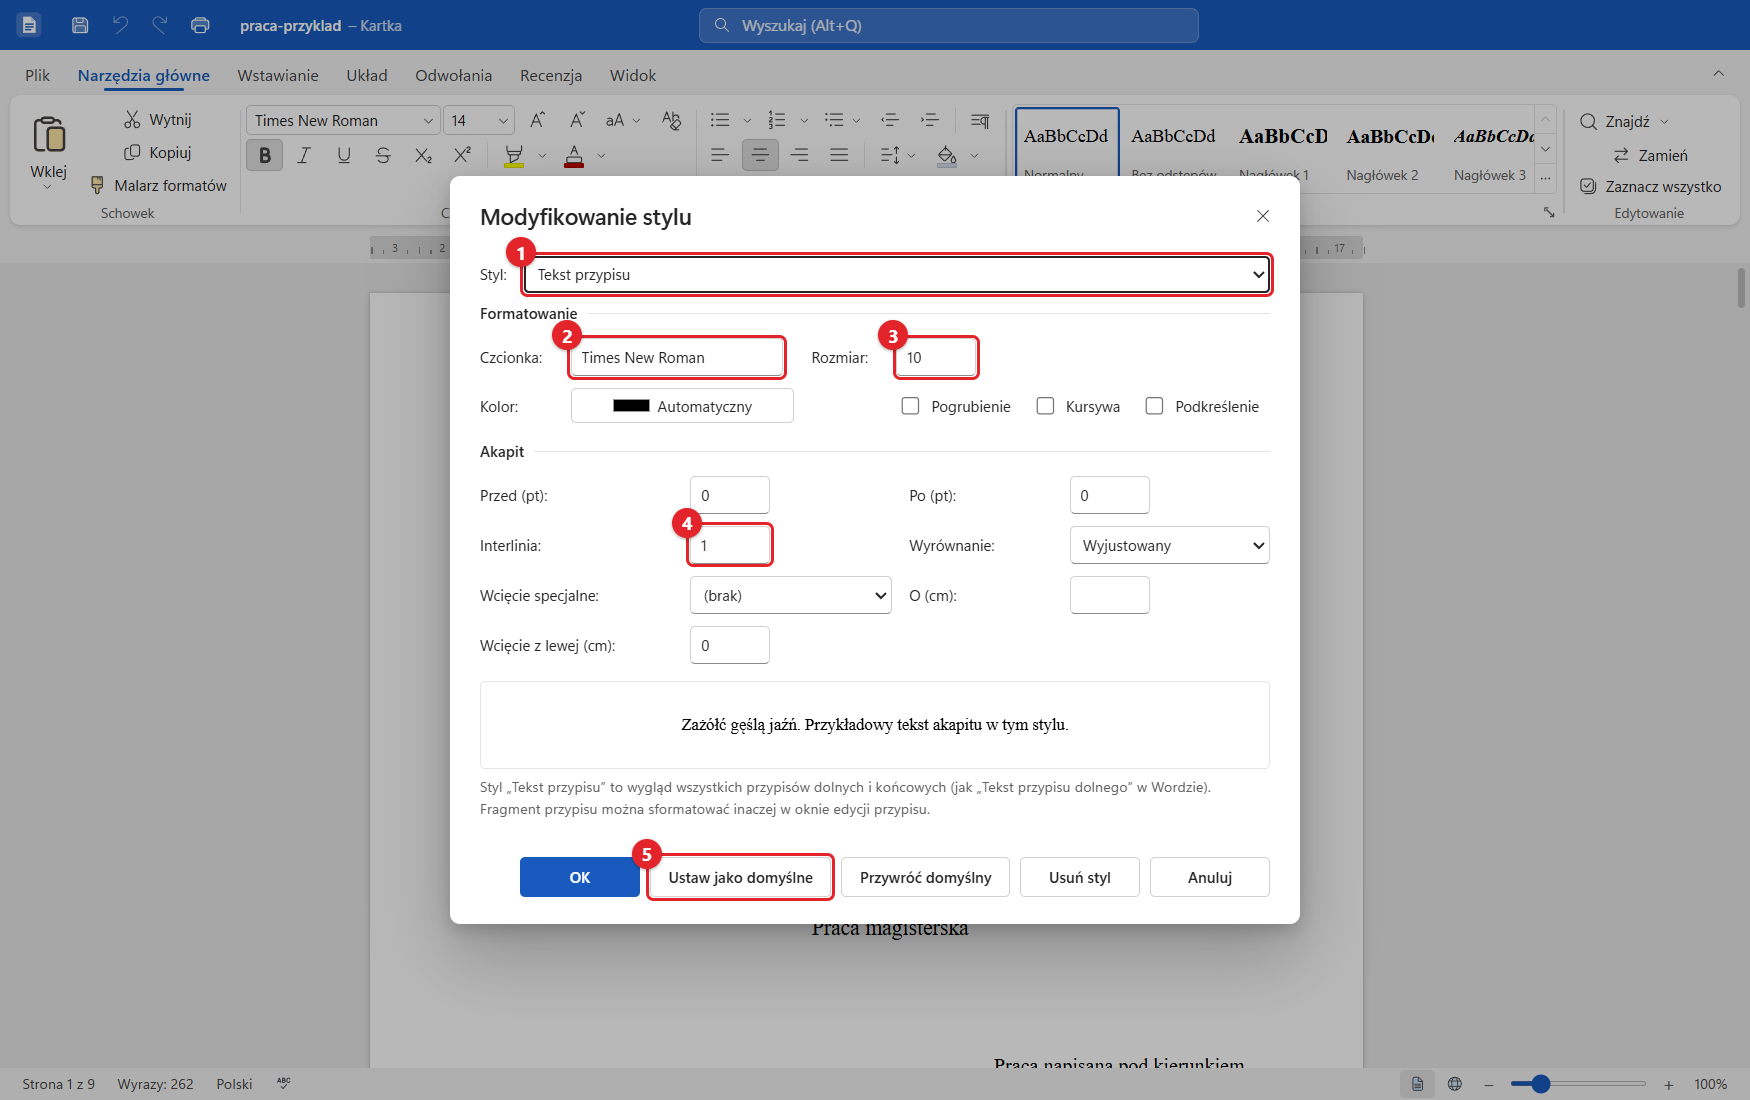
Task: Click the Usuń styl button
Action: (1080, 877)
